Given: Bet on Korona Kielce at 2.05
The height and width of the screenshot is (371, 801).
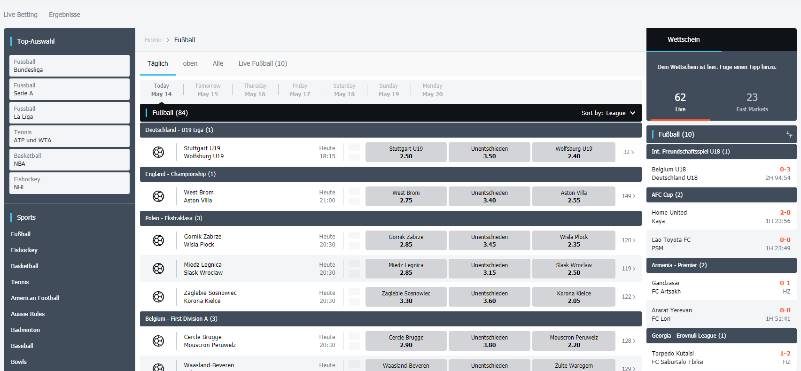Looking at the screenshot, I should click(573, 297).
